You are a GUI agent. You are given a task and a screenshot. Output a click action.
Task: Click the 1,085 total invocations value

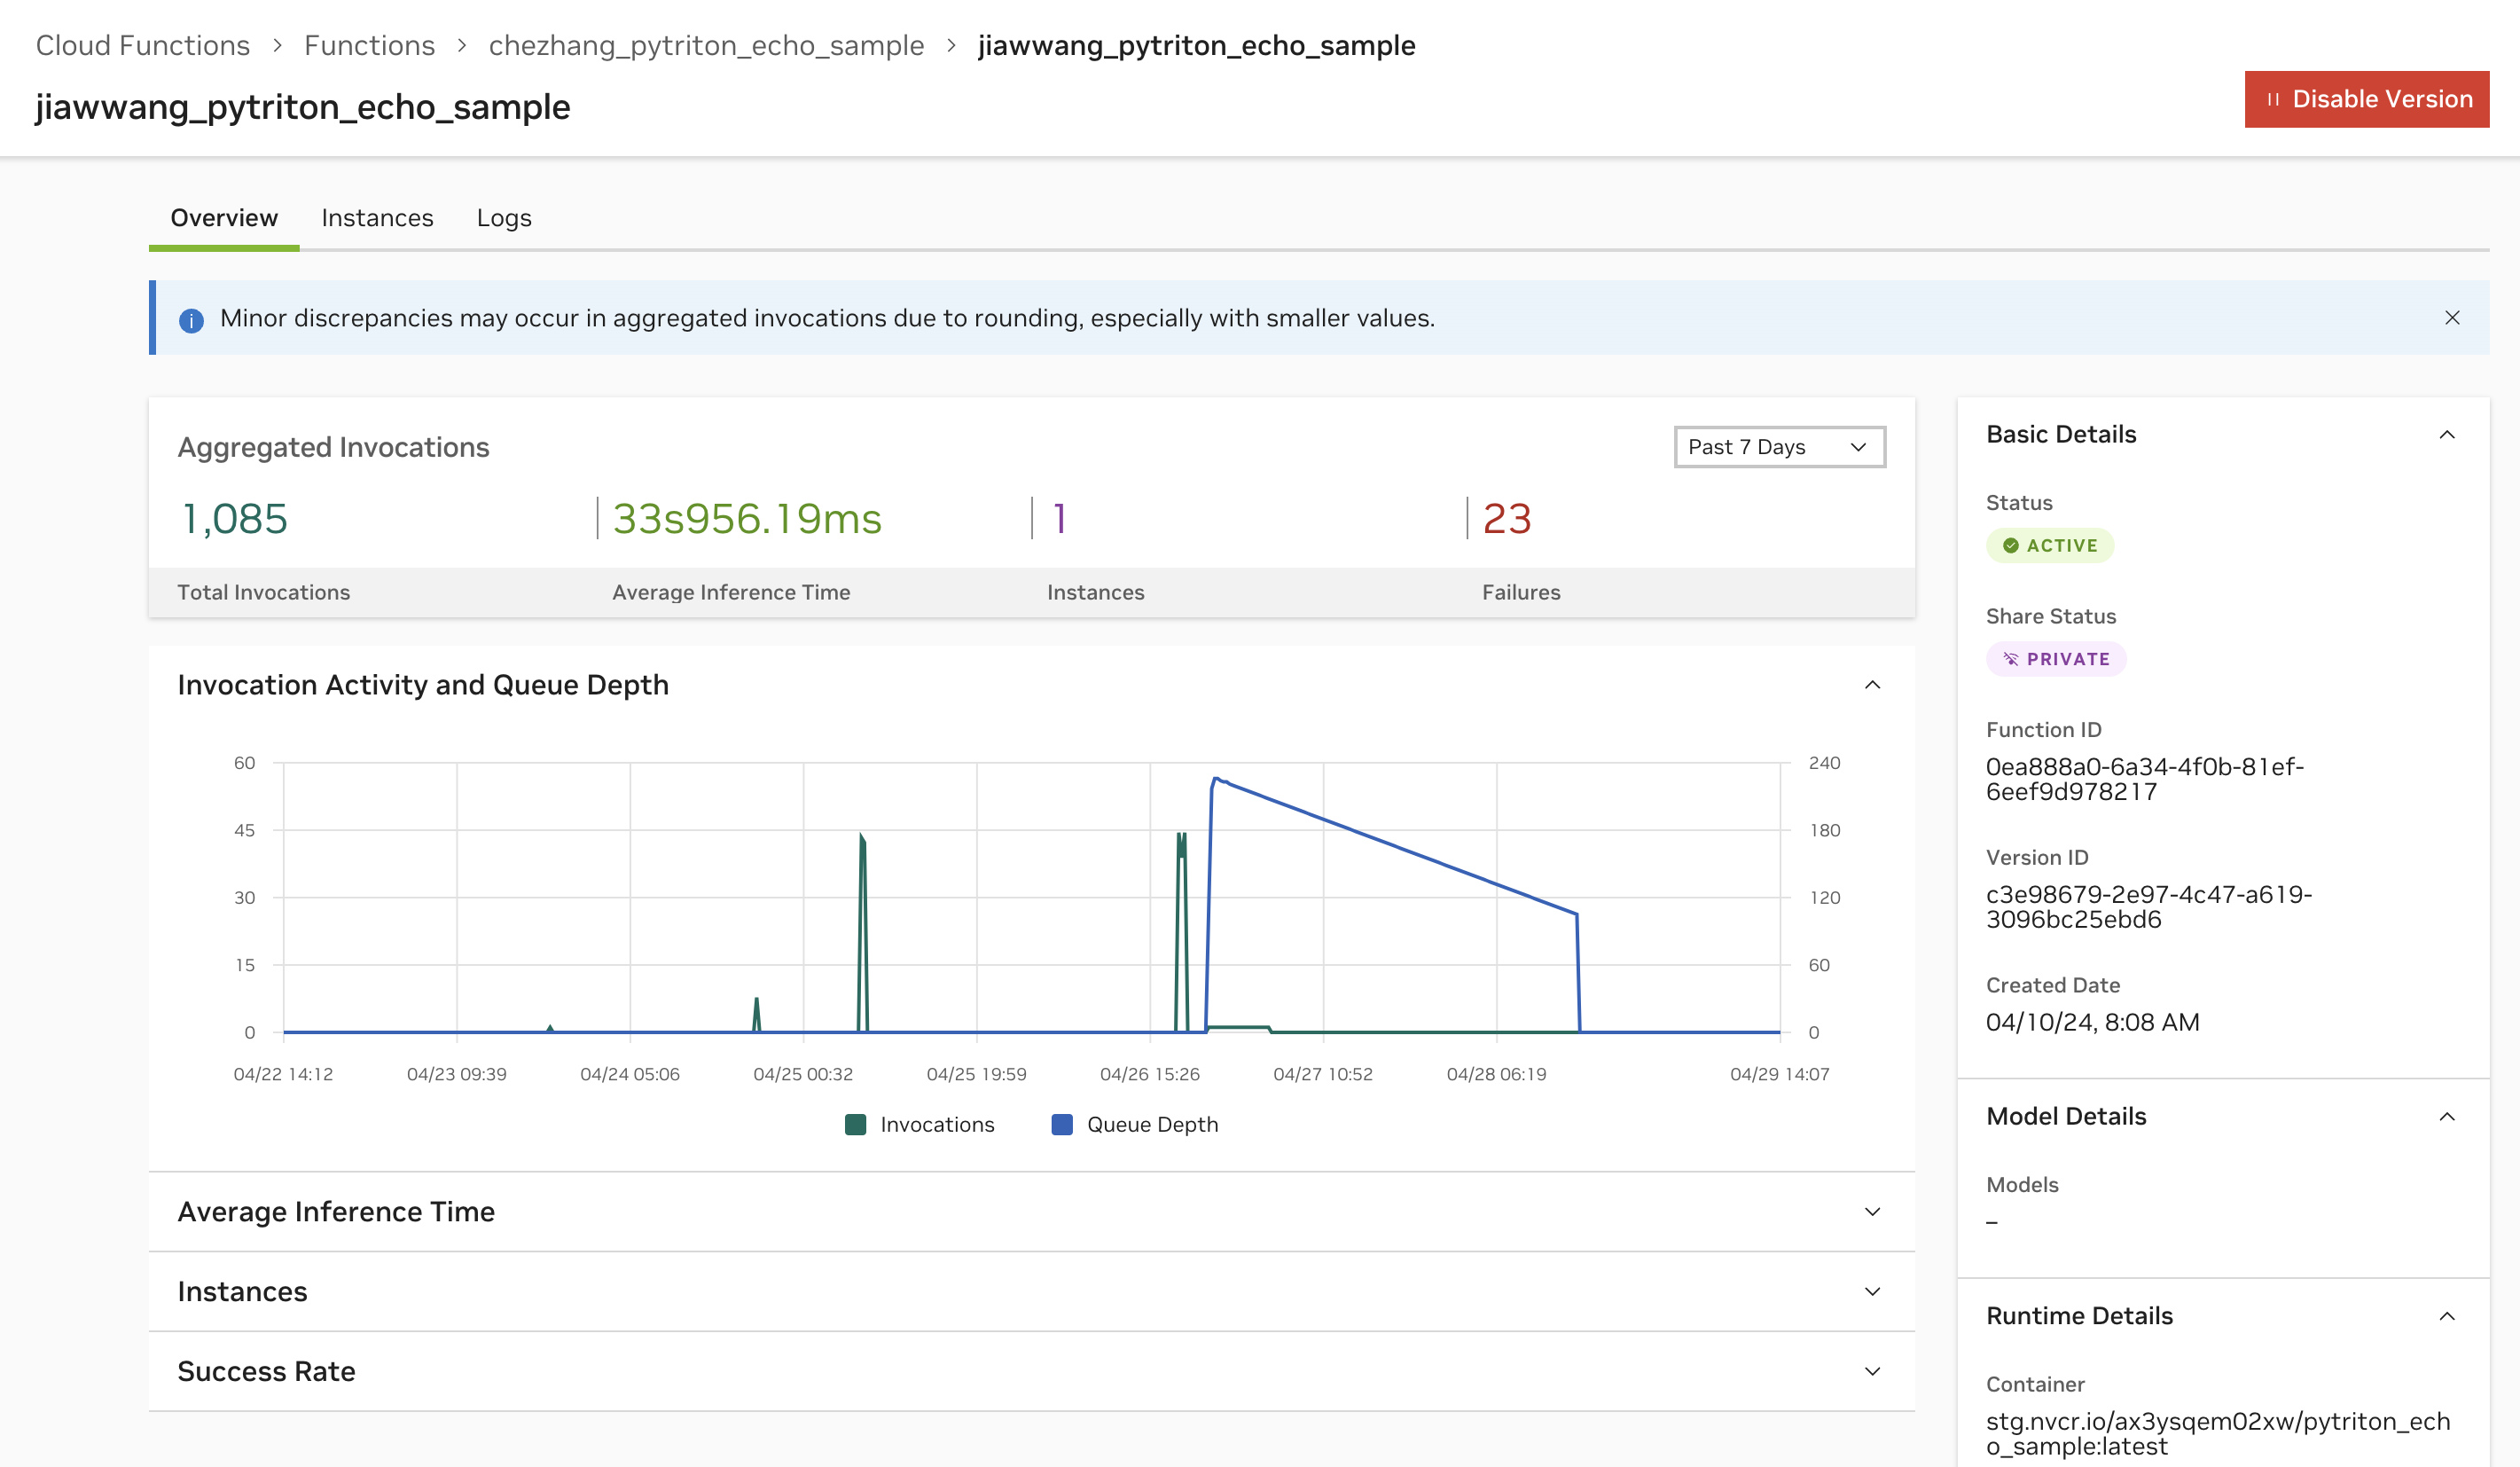[235, 518]
